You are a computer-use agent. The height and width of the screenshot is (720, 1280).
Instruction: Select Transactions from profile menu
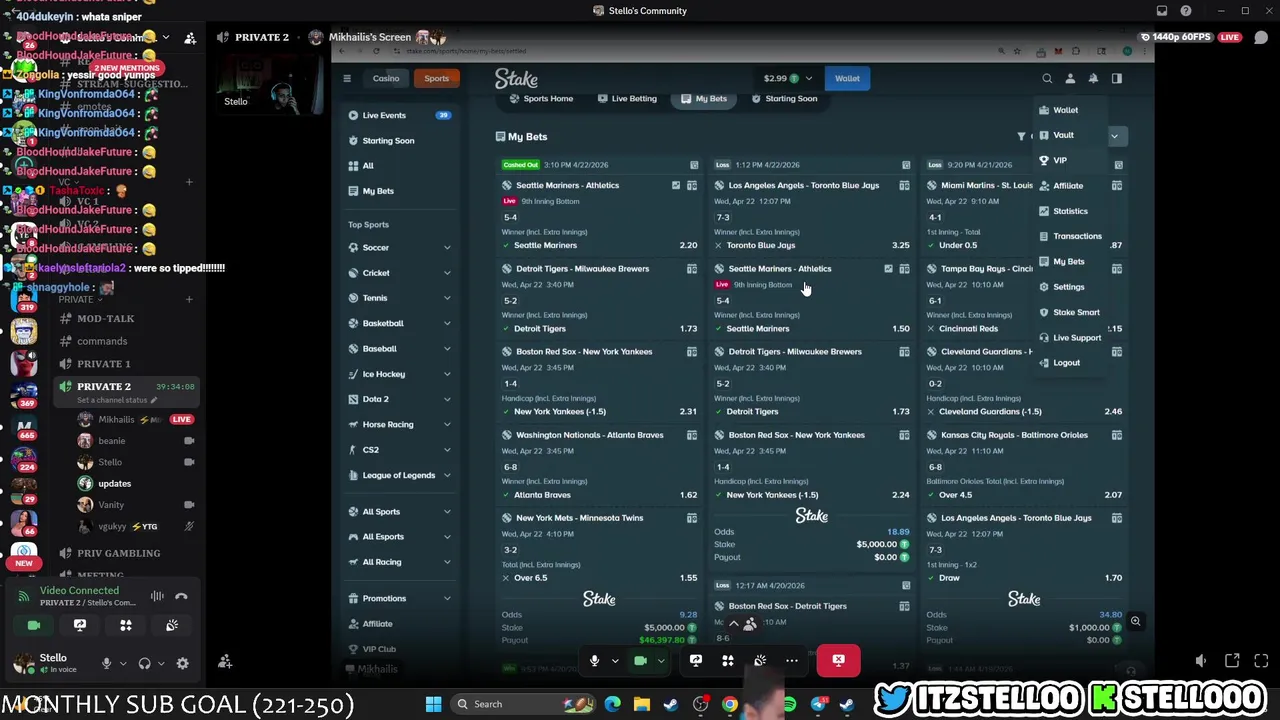click(1077, 236)
